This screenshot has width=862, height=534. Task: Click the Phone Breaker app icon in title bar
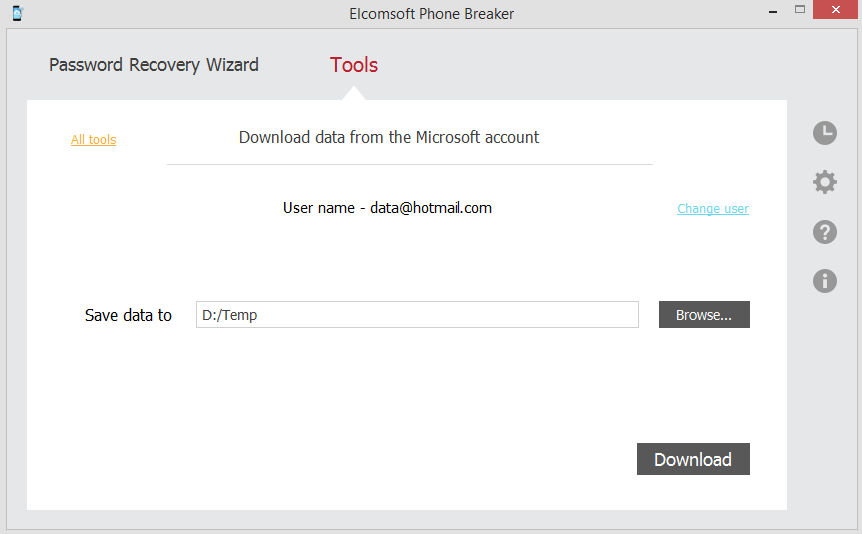tap(17, 13)
